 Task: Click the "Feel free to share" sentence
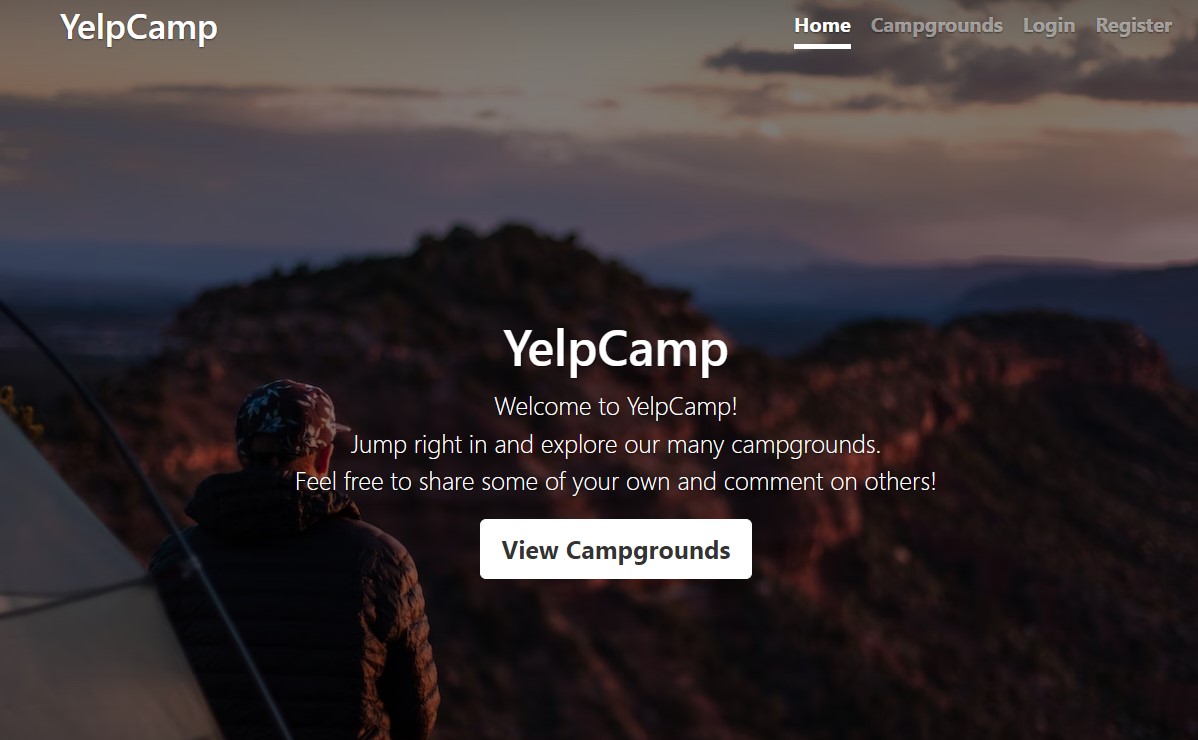coord(616,481)
